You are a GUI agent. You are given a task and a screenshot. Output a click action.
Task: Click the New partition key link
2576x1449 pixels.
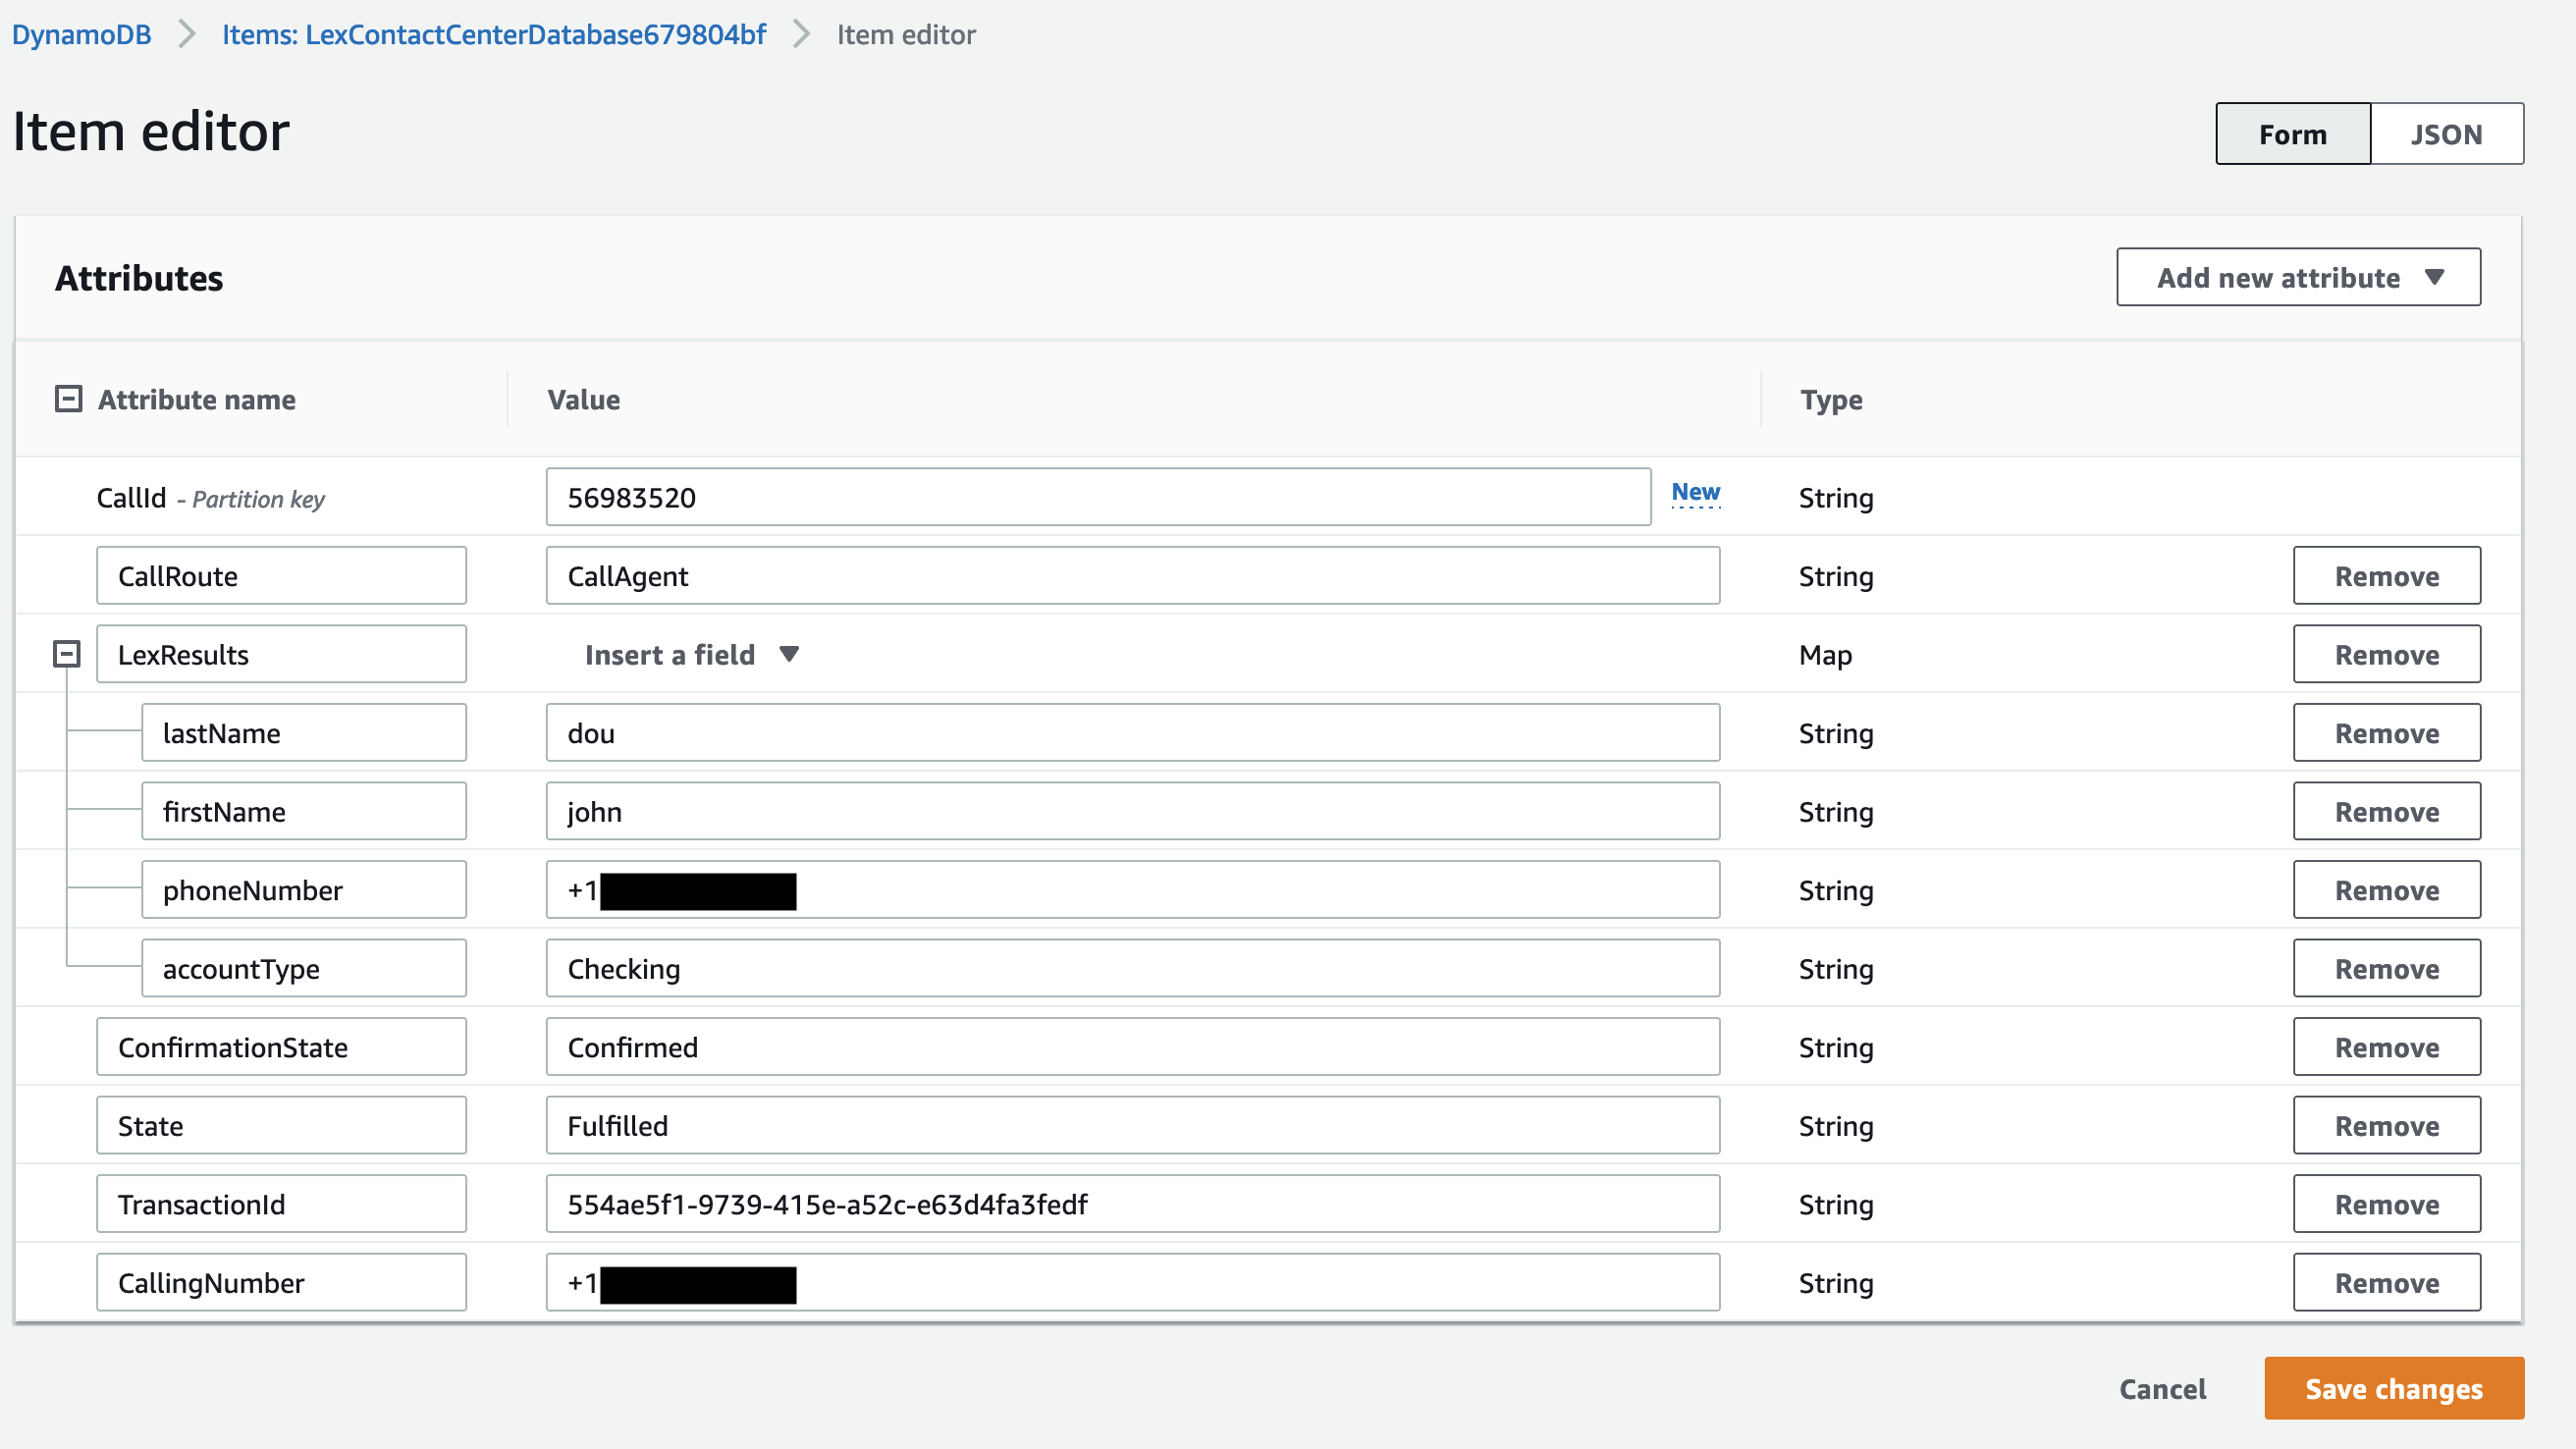1695,492
